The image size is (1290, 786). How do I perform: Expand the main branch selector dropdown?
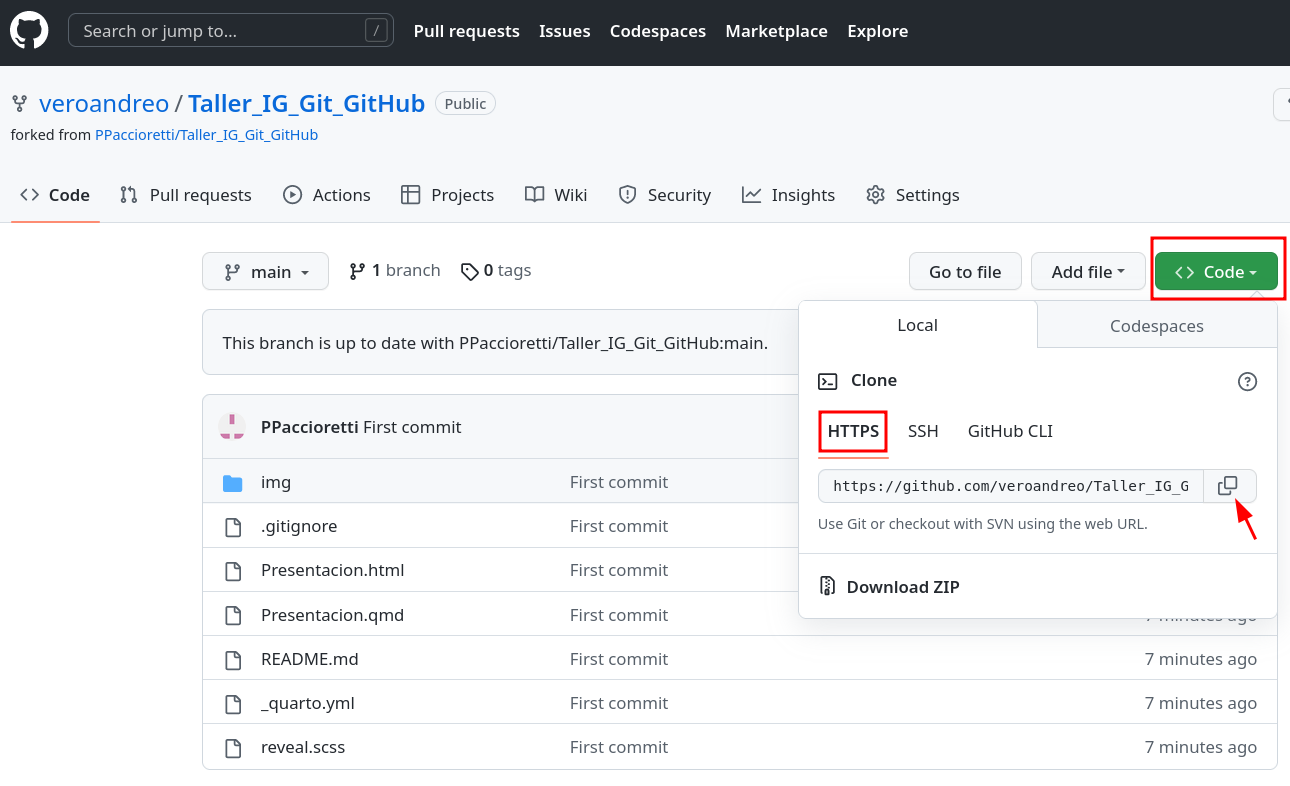click(265, 271)
